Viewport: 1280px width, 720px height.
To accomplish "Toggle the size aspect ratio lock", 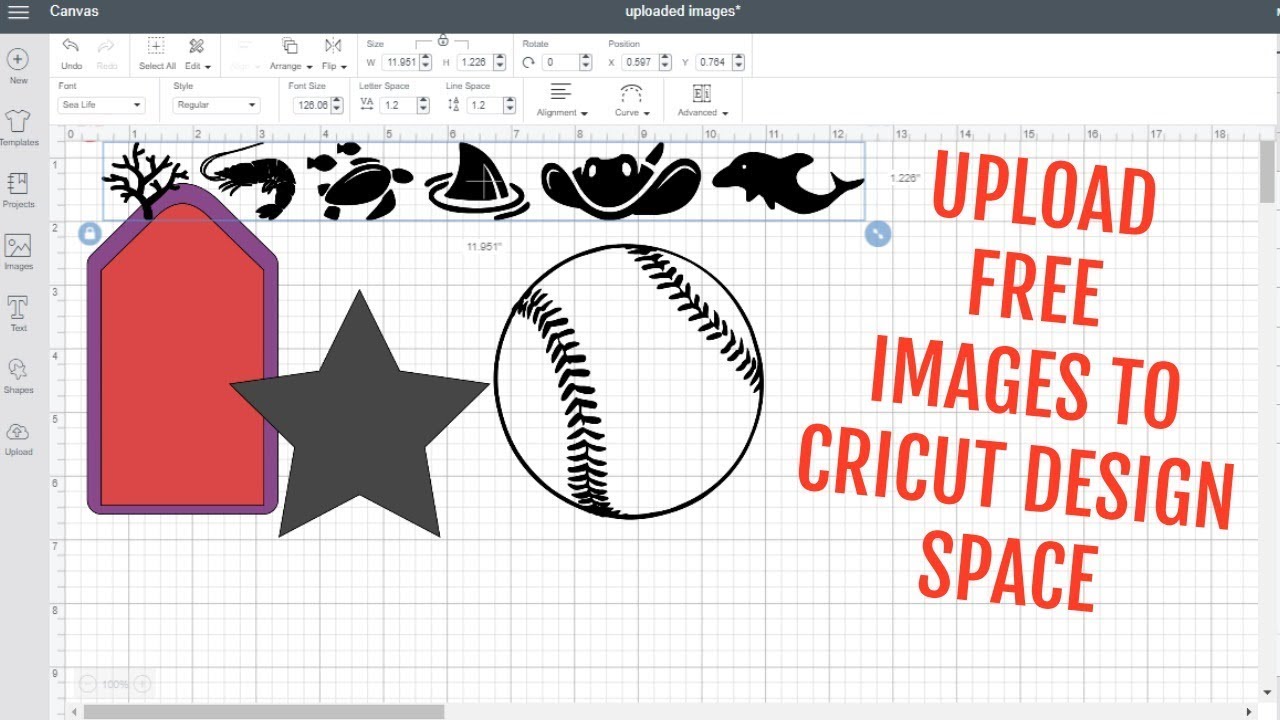I will [x=443, y=41].
